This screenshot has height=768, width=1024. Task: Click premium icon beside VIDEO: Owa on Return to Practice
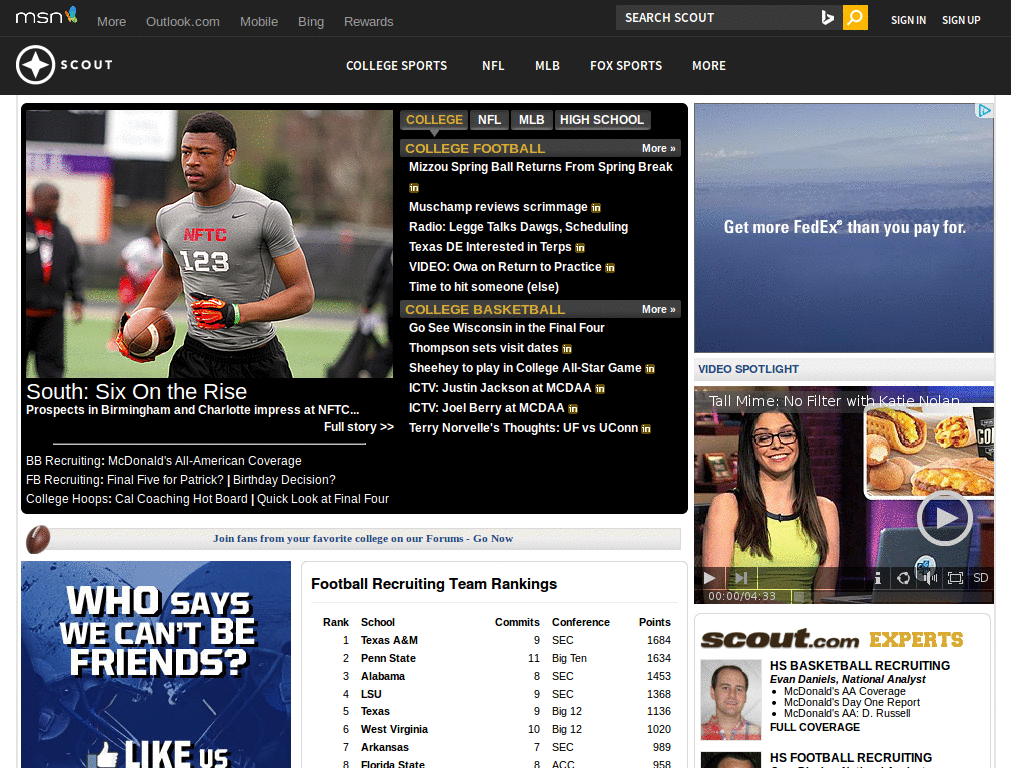(x=610, y=268)
